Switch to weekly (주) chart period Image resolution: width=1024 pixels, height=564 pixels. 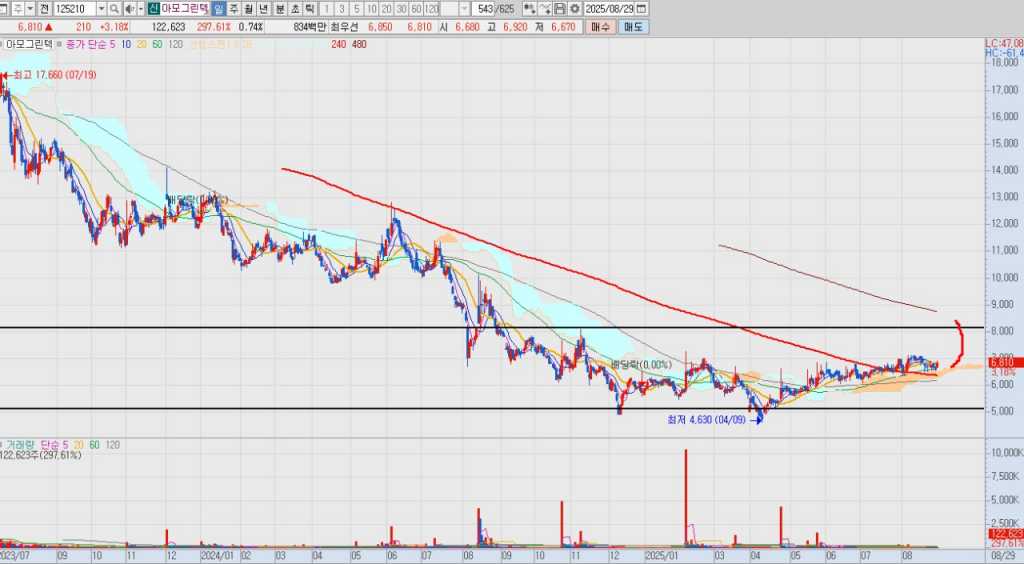click(234, 9)
